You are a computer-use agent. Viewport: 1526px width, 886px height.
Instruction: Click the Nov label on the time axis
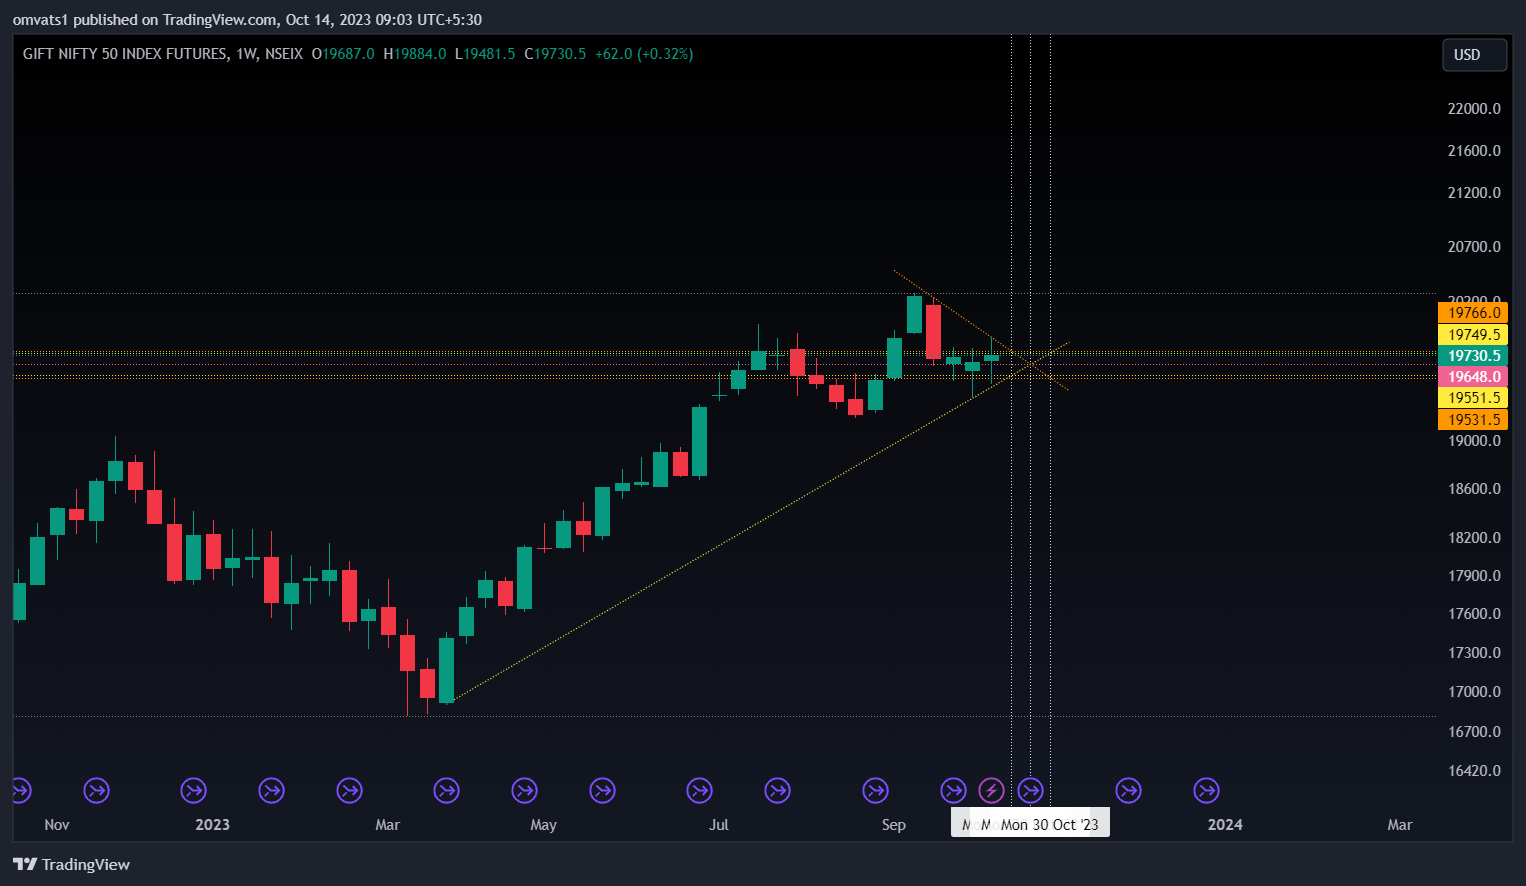coord(57,825)
